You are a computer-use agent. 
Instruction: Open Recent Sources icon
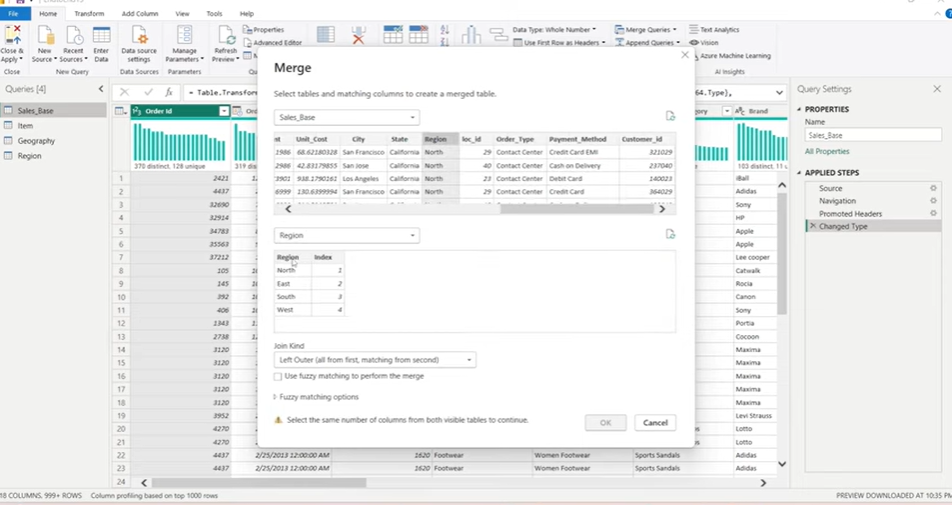coord(73,35)
